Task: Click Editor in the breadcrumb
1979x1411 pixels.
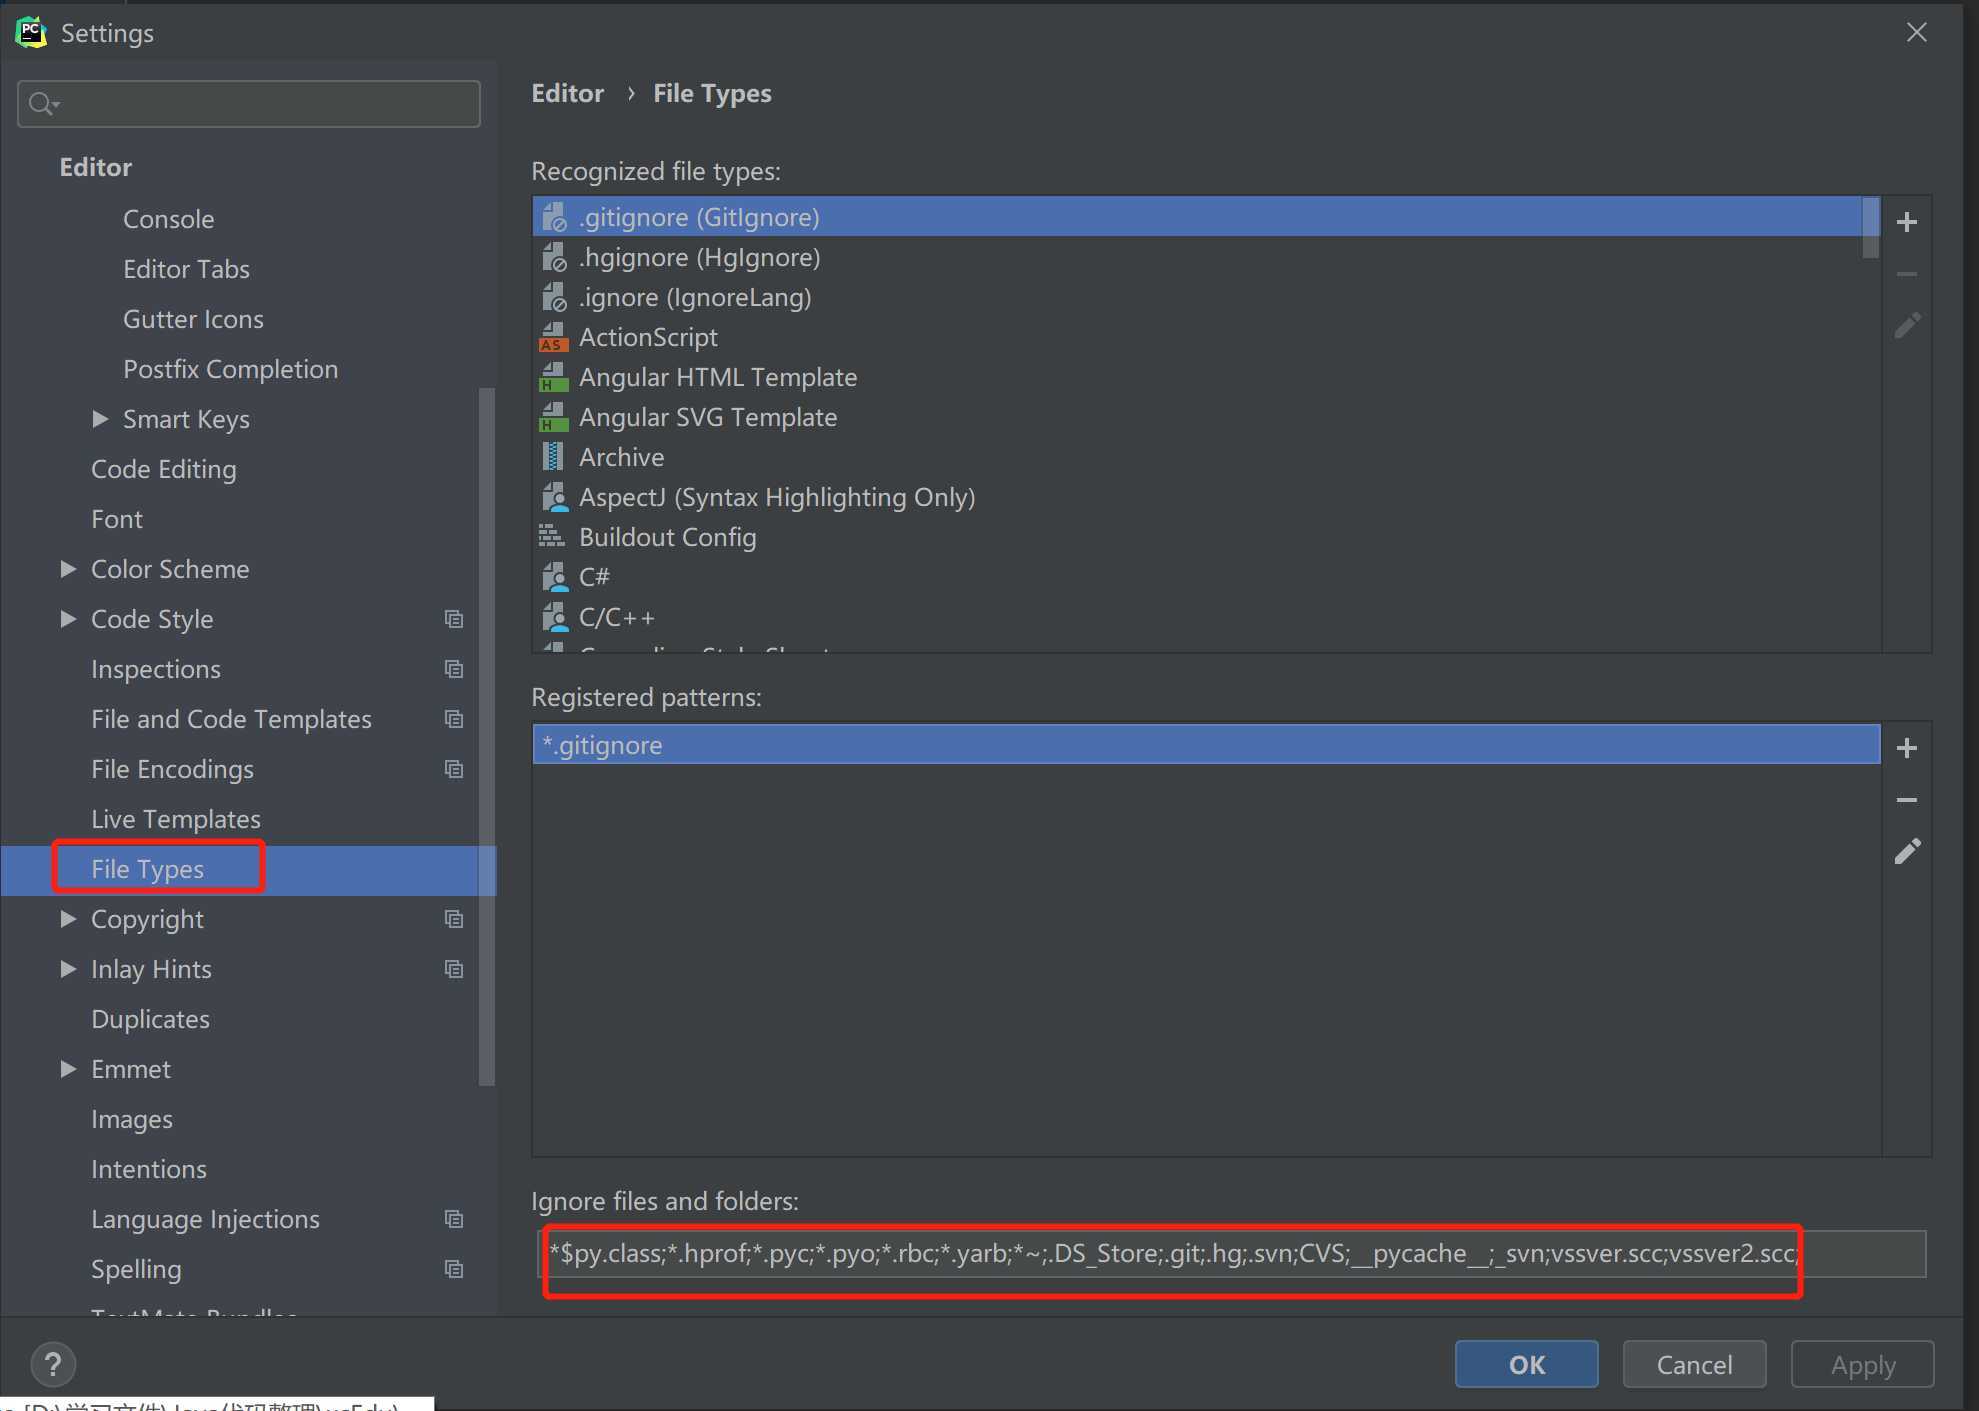Action: (x=568, y=93)
